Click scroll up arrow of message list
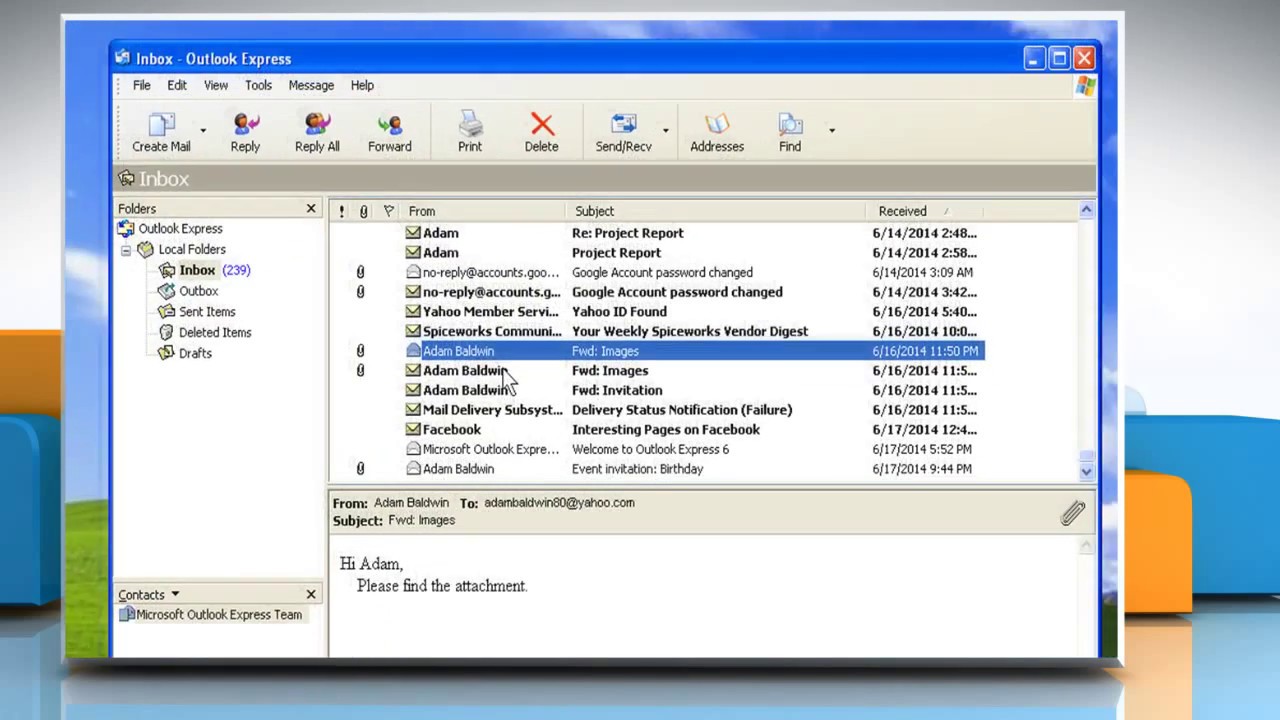The width and height of the screenshot is (1280, 720). click(x=1086, y=210)
